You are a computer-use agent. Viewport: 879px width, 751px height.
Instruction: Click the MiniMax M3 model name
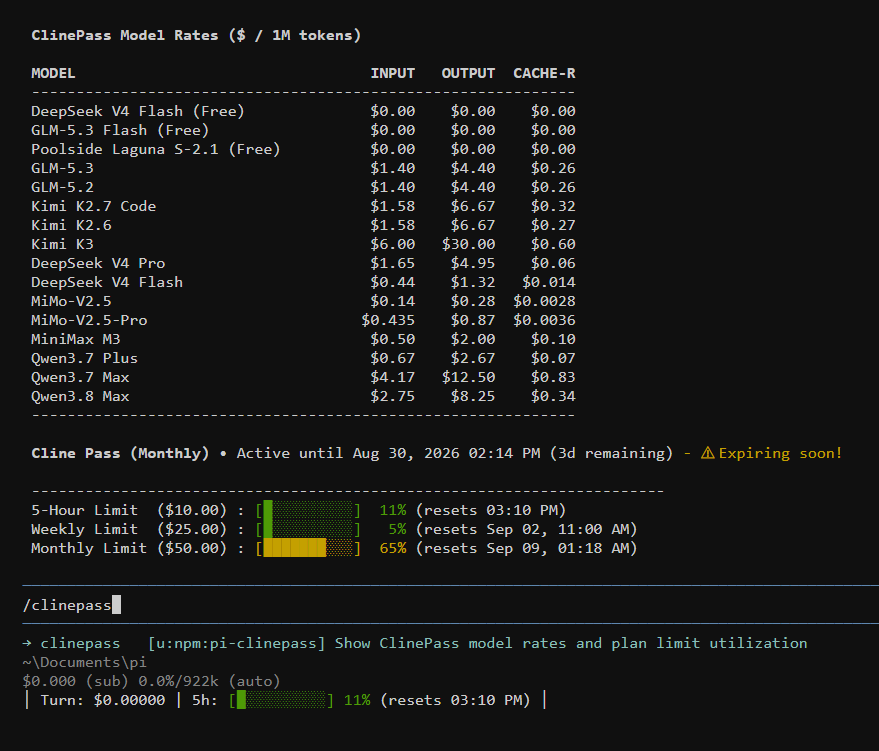coord(76,340)
